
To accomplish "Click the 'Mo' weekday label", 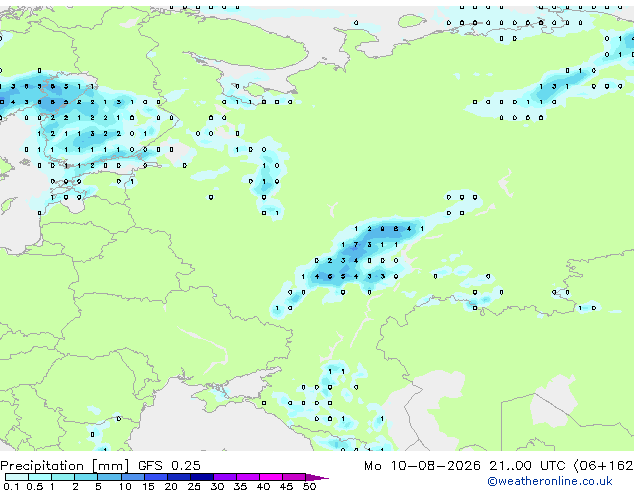I will click(373, 466).
